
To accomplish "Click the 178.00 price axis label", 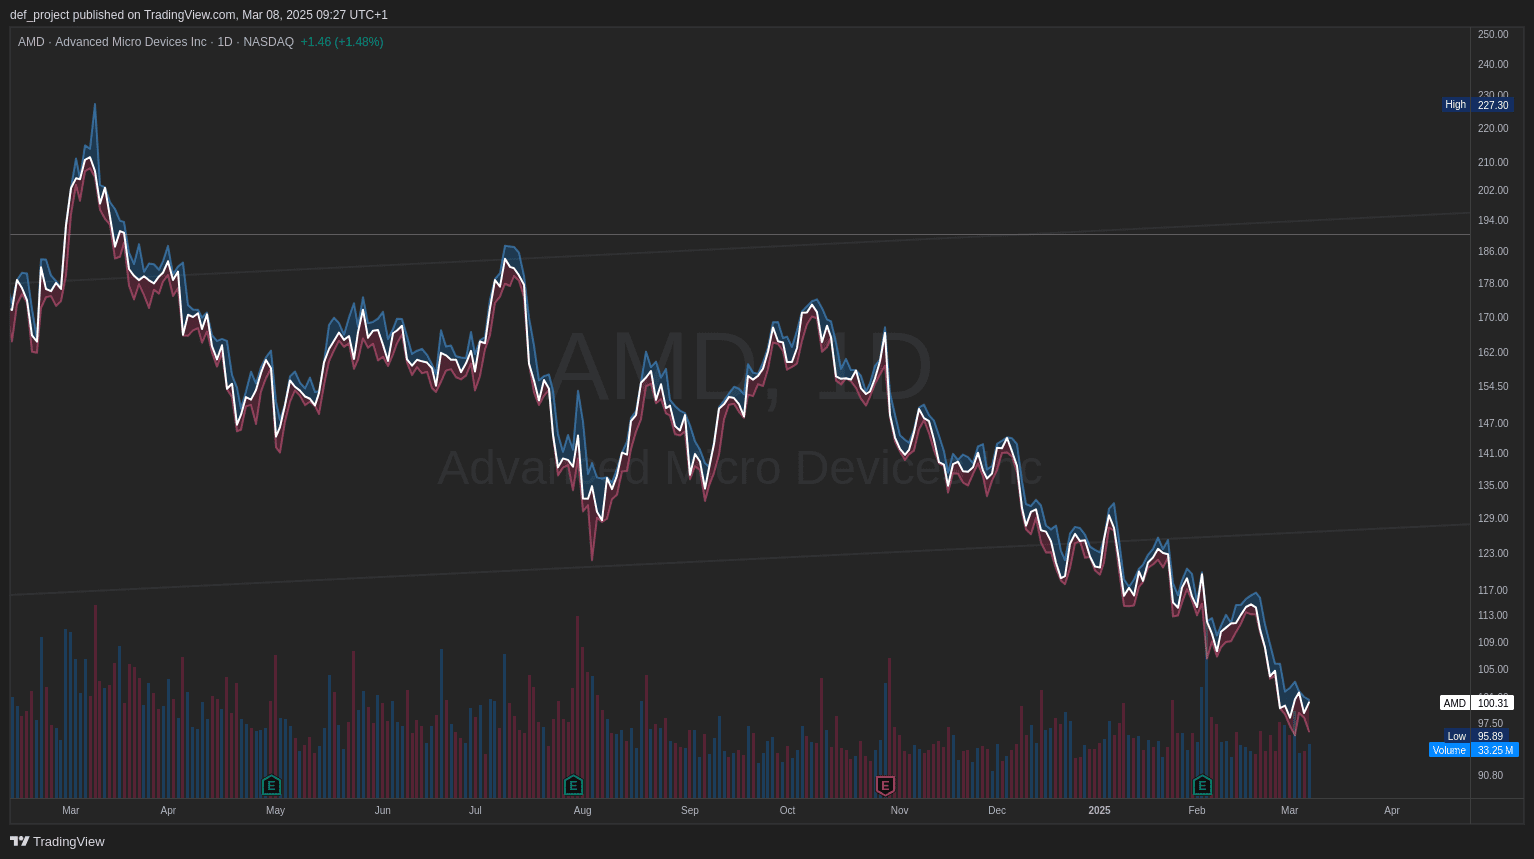I will [1493, 283].
